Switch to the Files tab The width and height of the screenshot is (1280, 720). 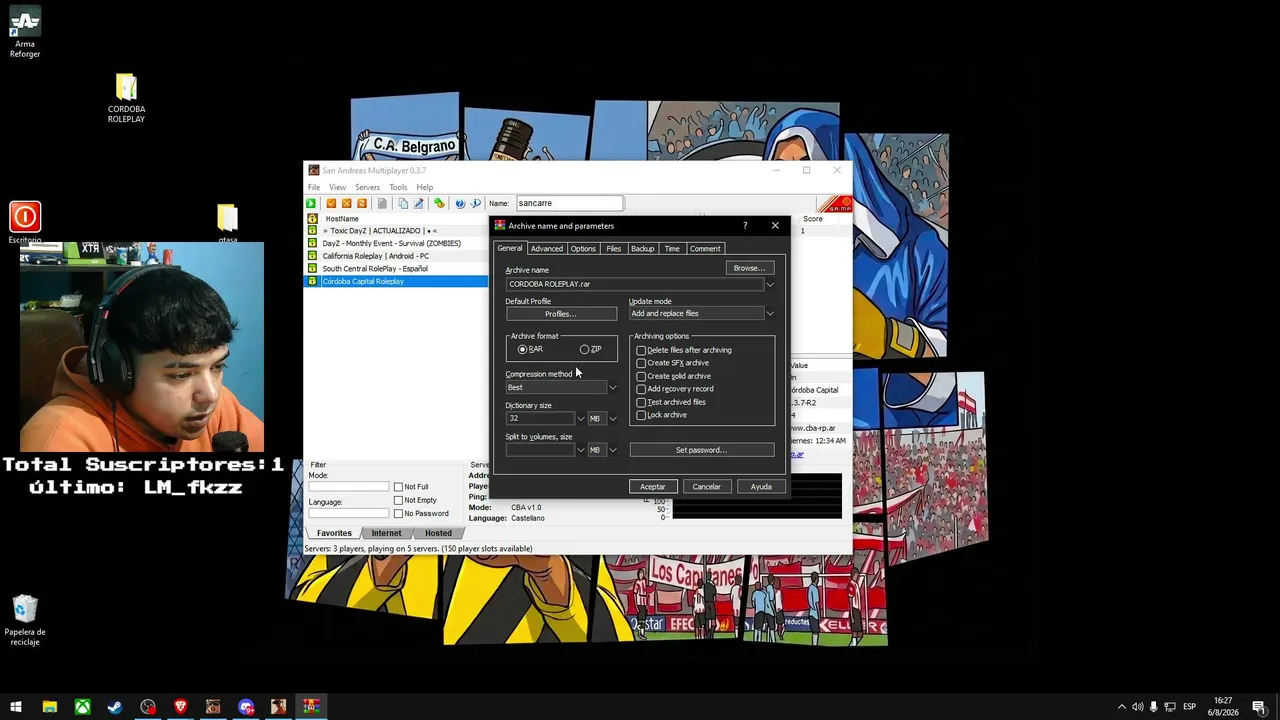pos(614,249)
